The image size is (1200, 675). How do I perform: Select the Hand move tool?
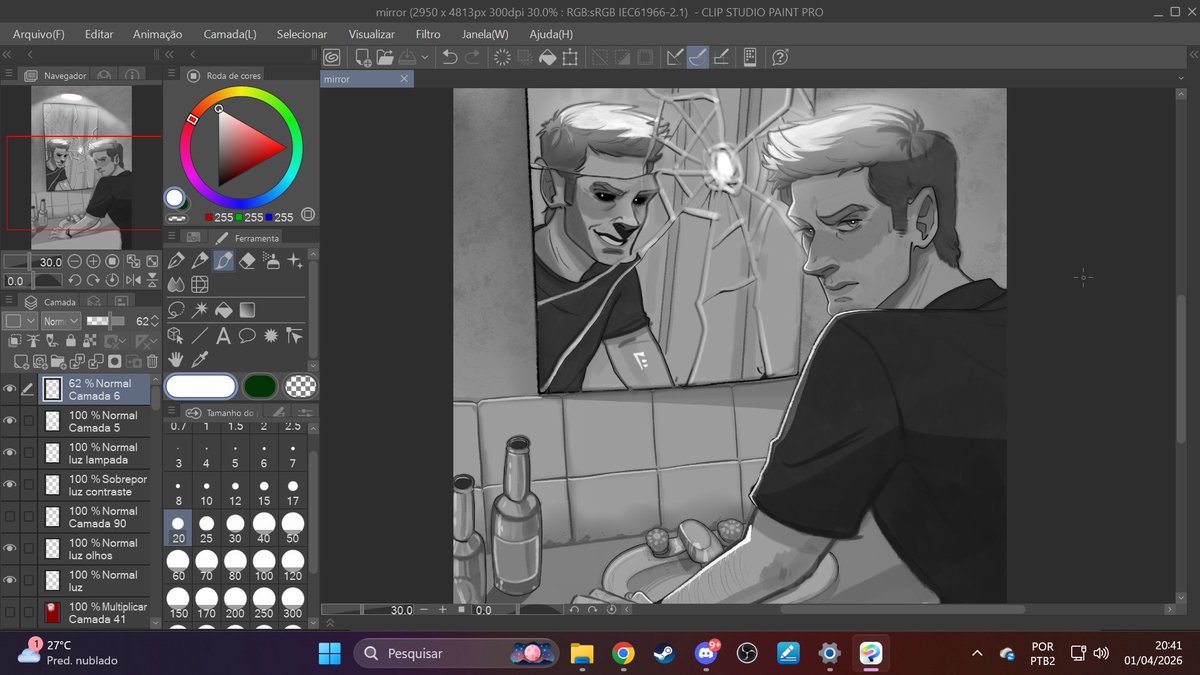pyautogui.click(x=176, y=359)
